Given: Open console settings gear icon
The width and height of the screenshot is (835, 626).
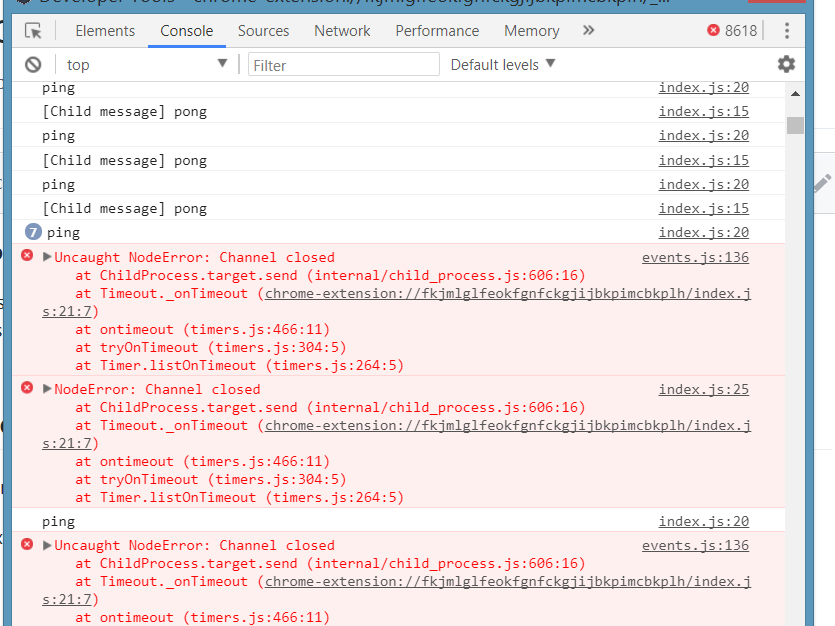Looking at the screenshot, I should 786,64.
